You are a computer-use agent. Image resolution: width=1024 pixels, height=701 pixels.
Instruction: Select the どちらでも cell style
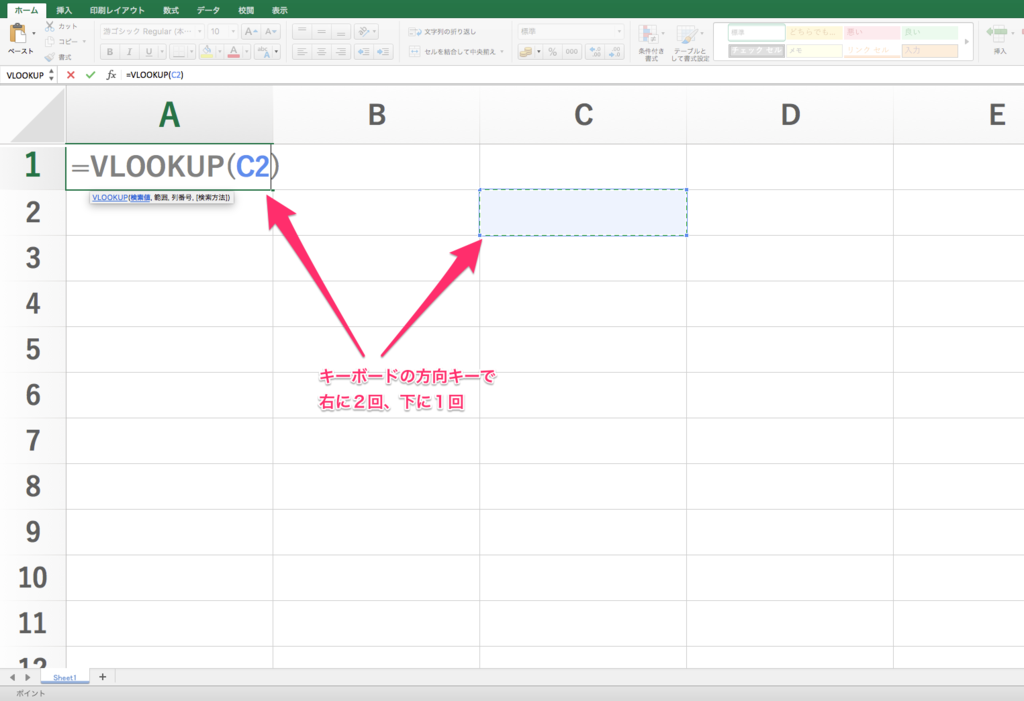(x=814, y=32)
